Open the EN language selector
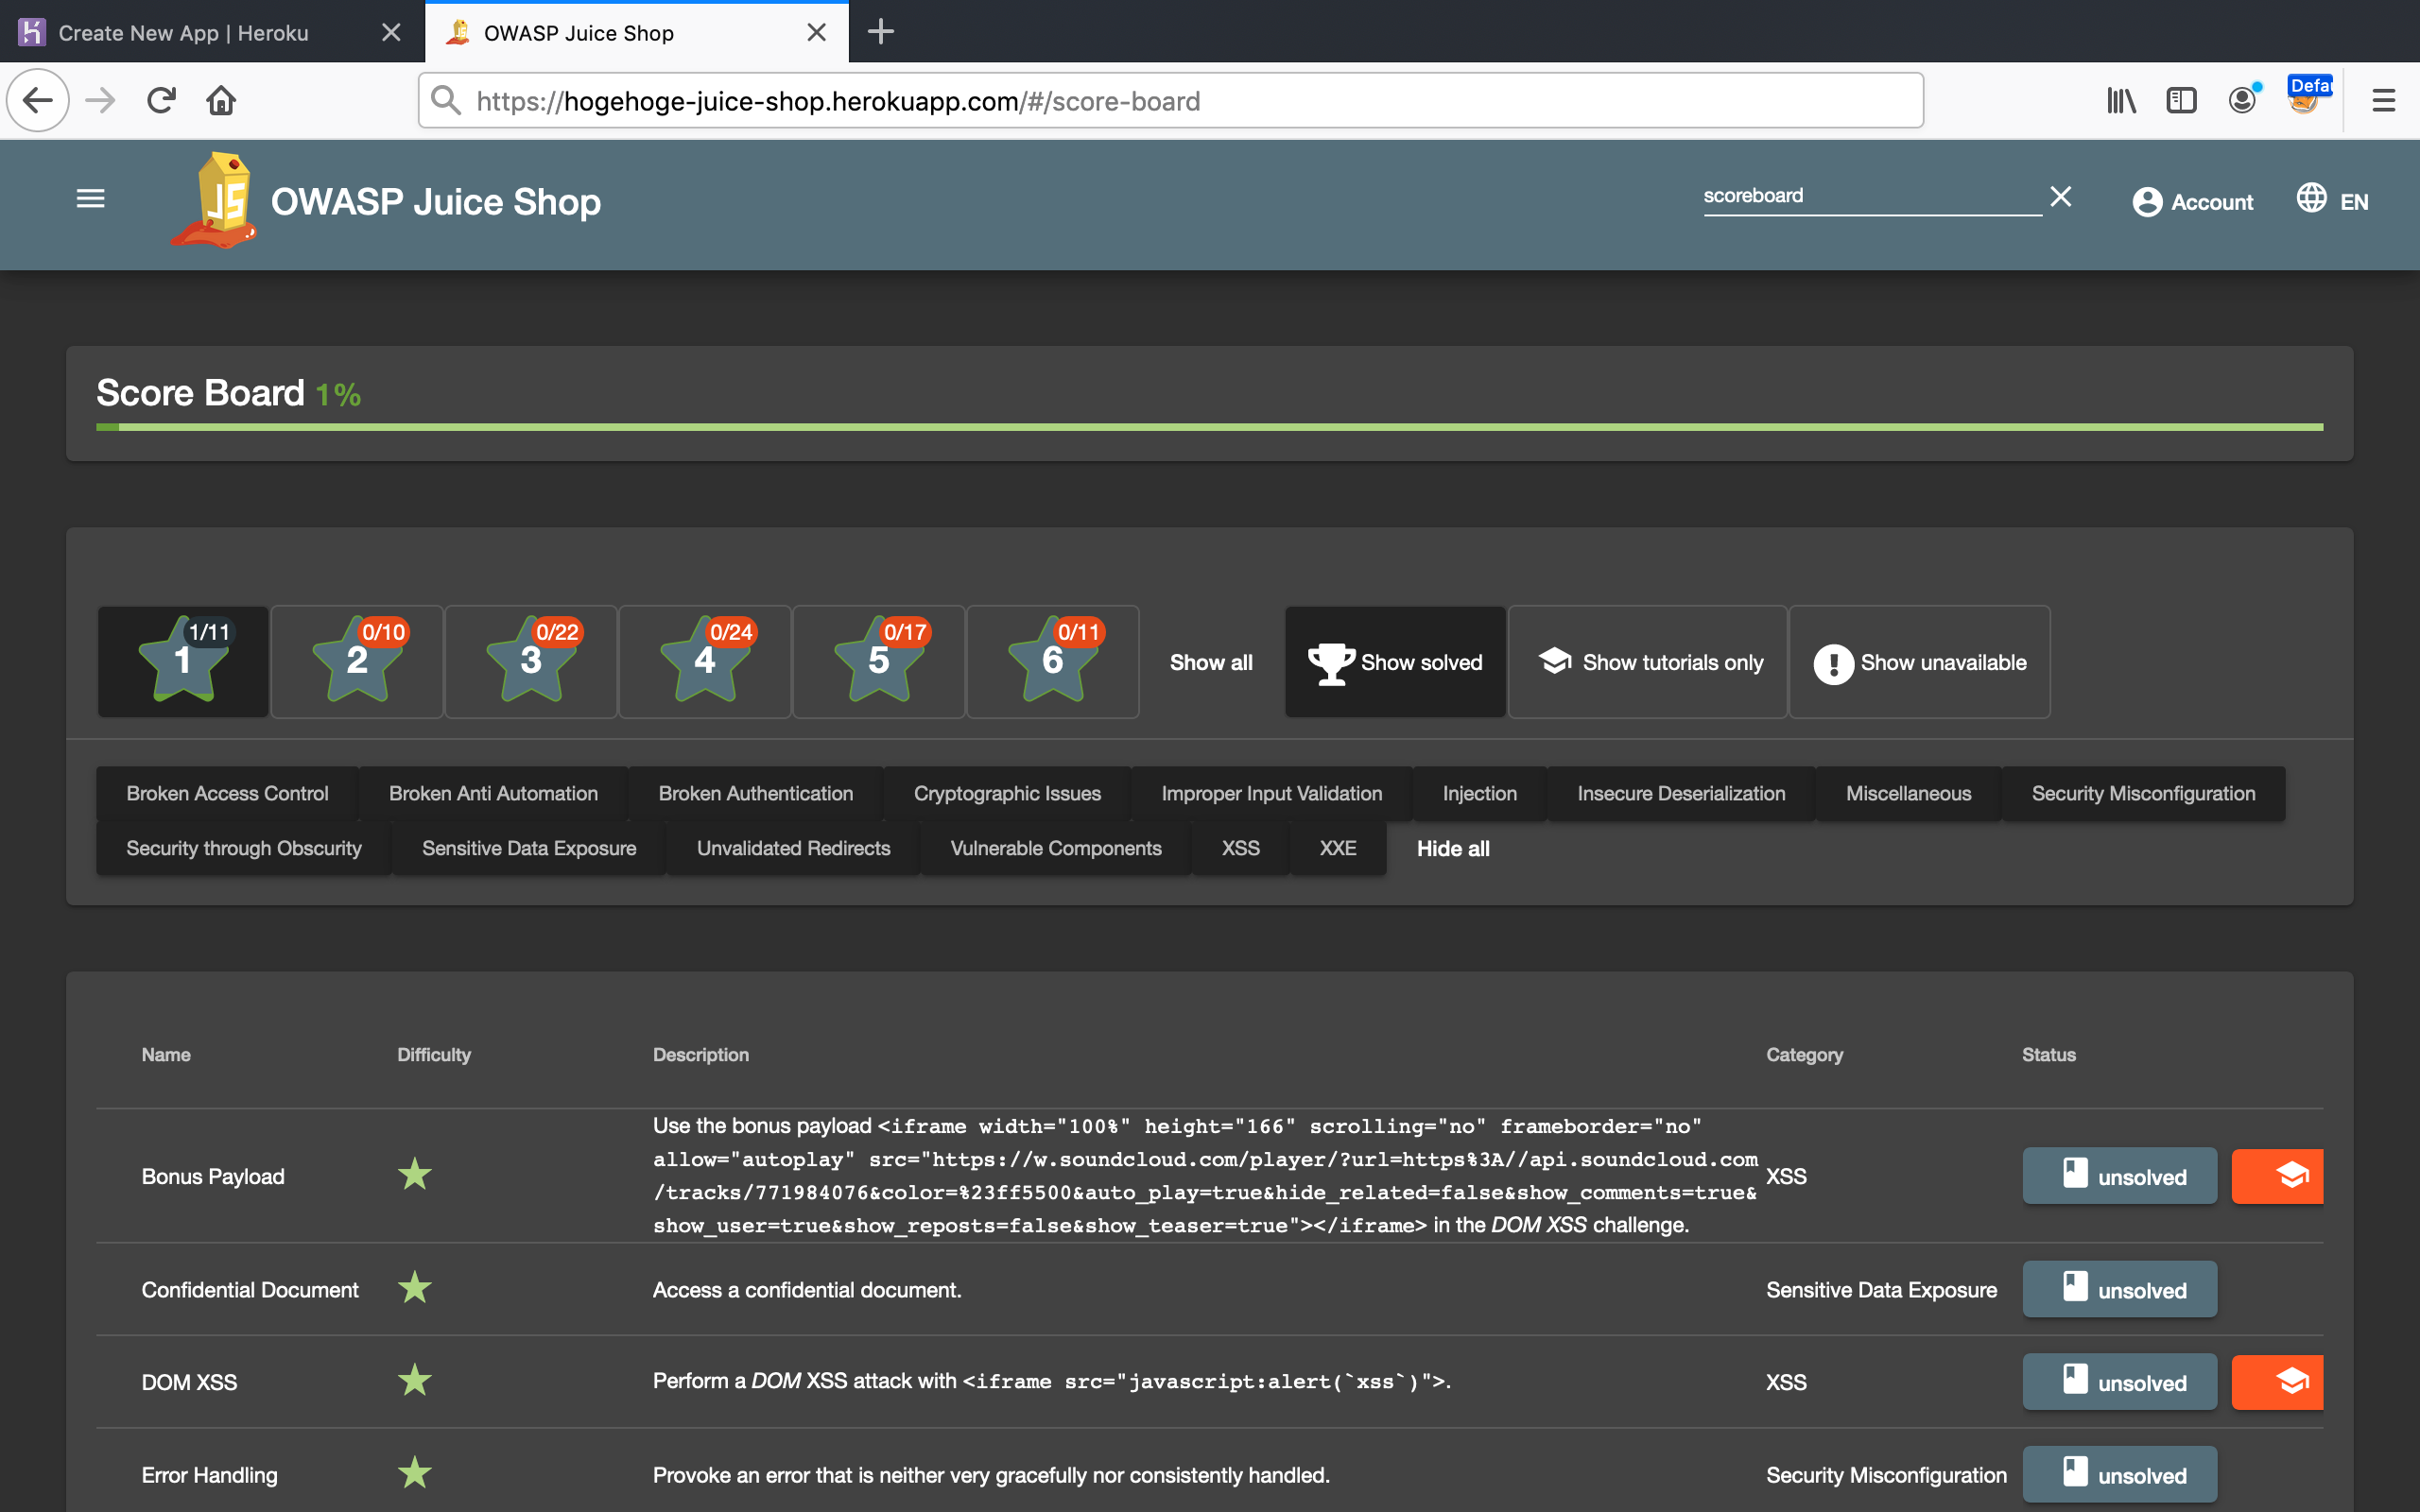 pyautogui.click(x=2332, y=201)
